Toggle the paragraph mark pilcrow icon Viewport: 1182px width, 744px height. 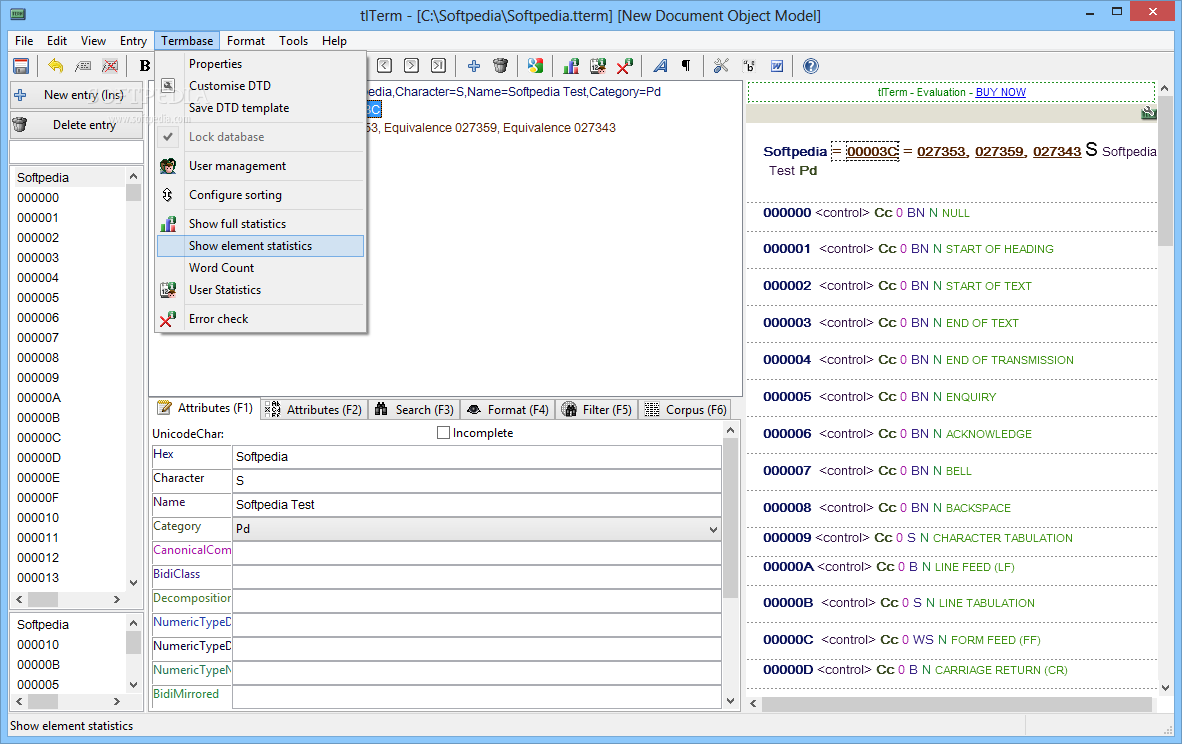click(x=687, y=66)
